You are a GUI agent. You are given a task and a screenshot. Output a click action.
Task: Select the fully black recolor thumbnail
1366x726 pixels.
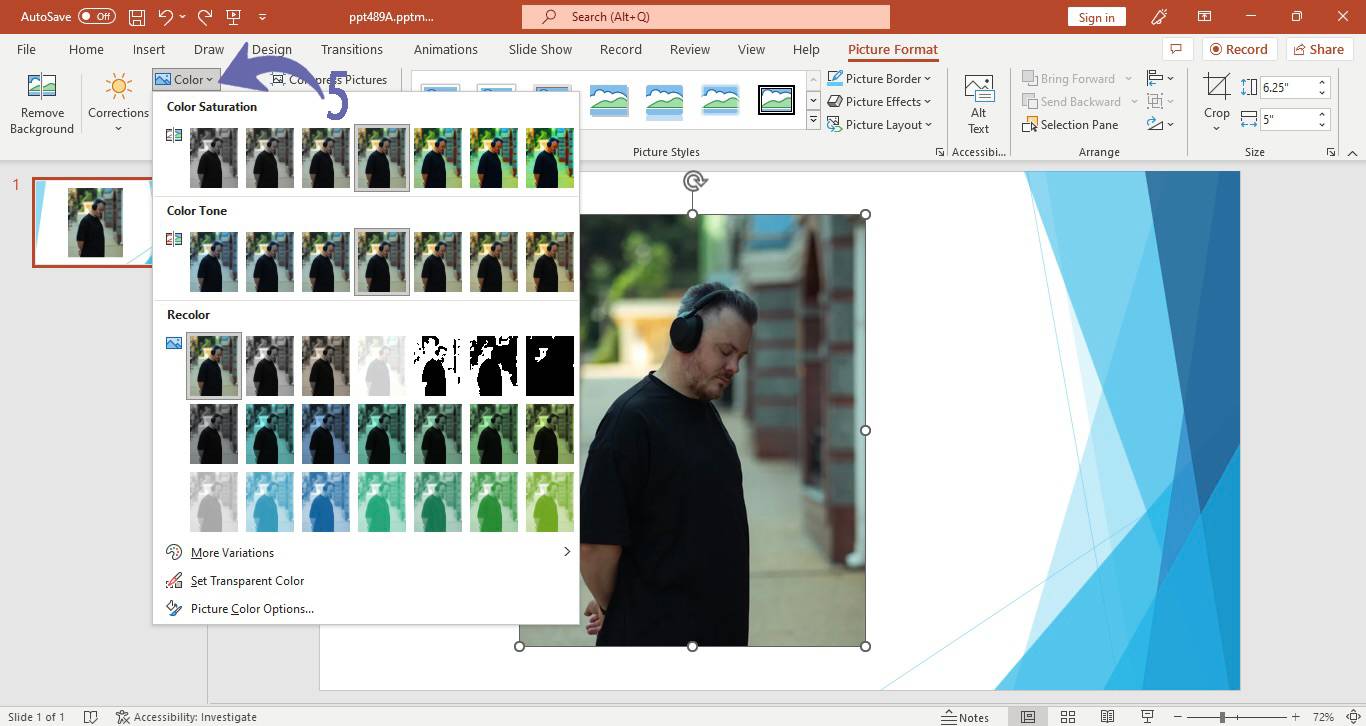coord(550,366)
